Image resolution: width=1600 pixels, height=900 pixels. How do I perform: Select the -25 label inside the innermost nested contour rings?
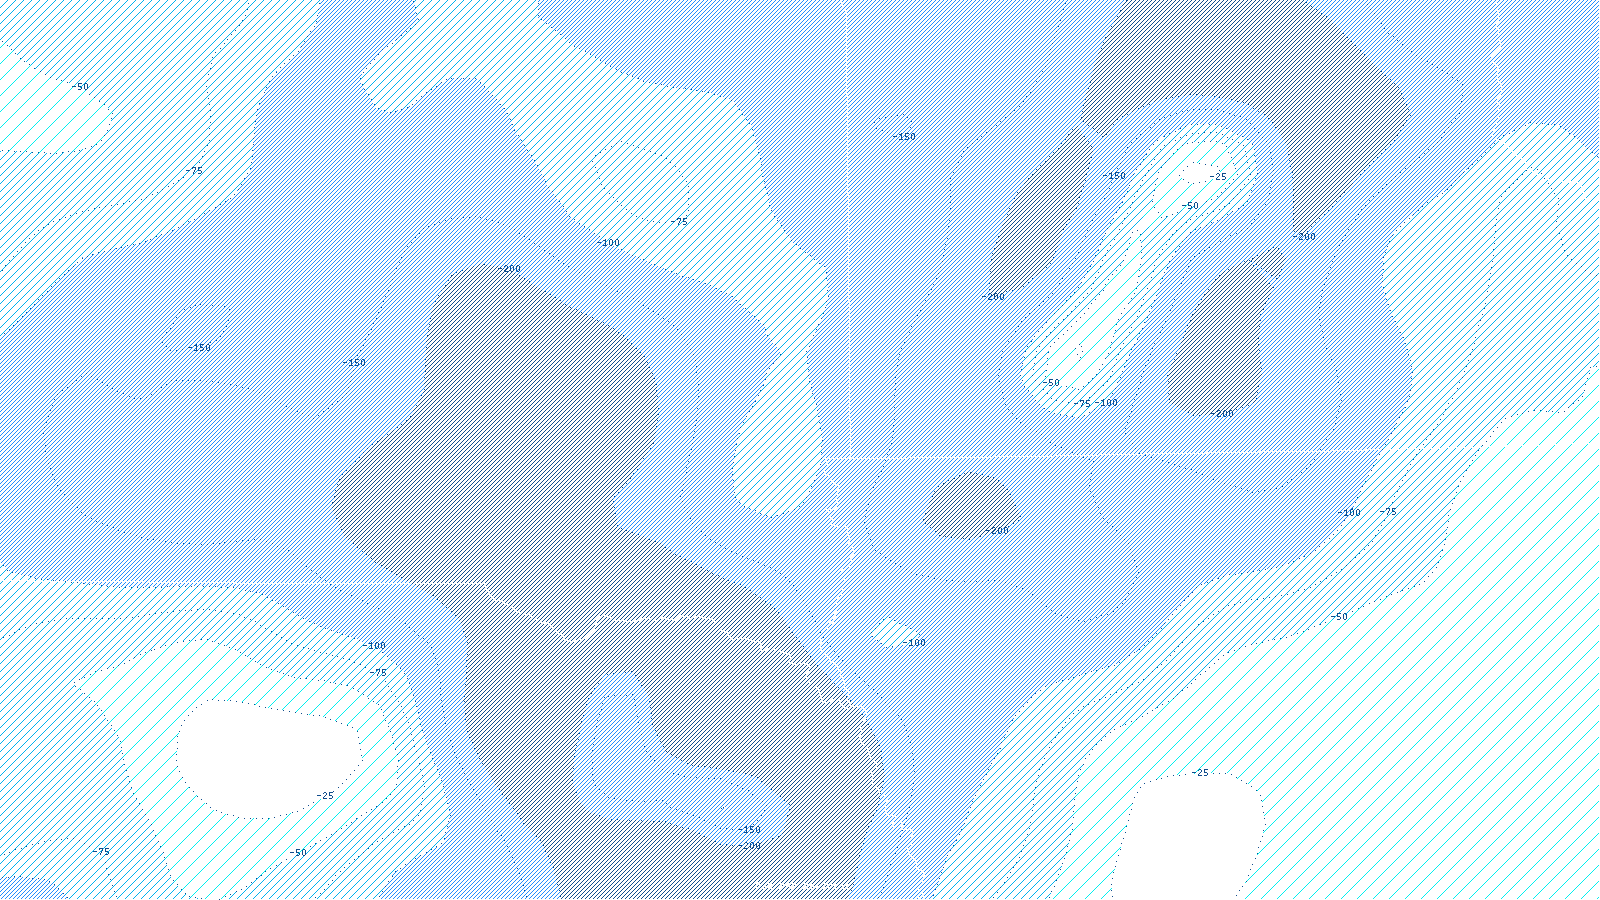coord(1217,177)
